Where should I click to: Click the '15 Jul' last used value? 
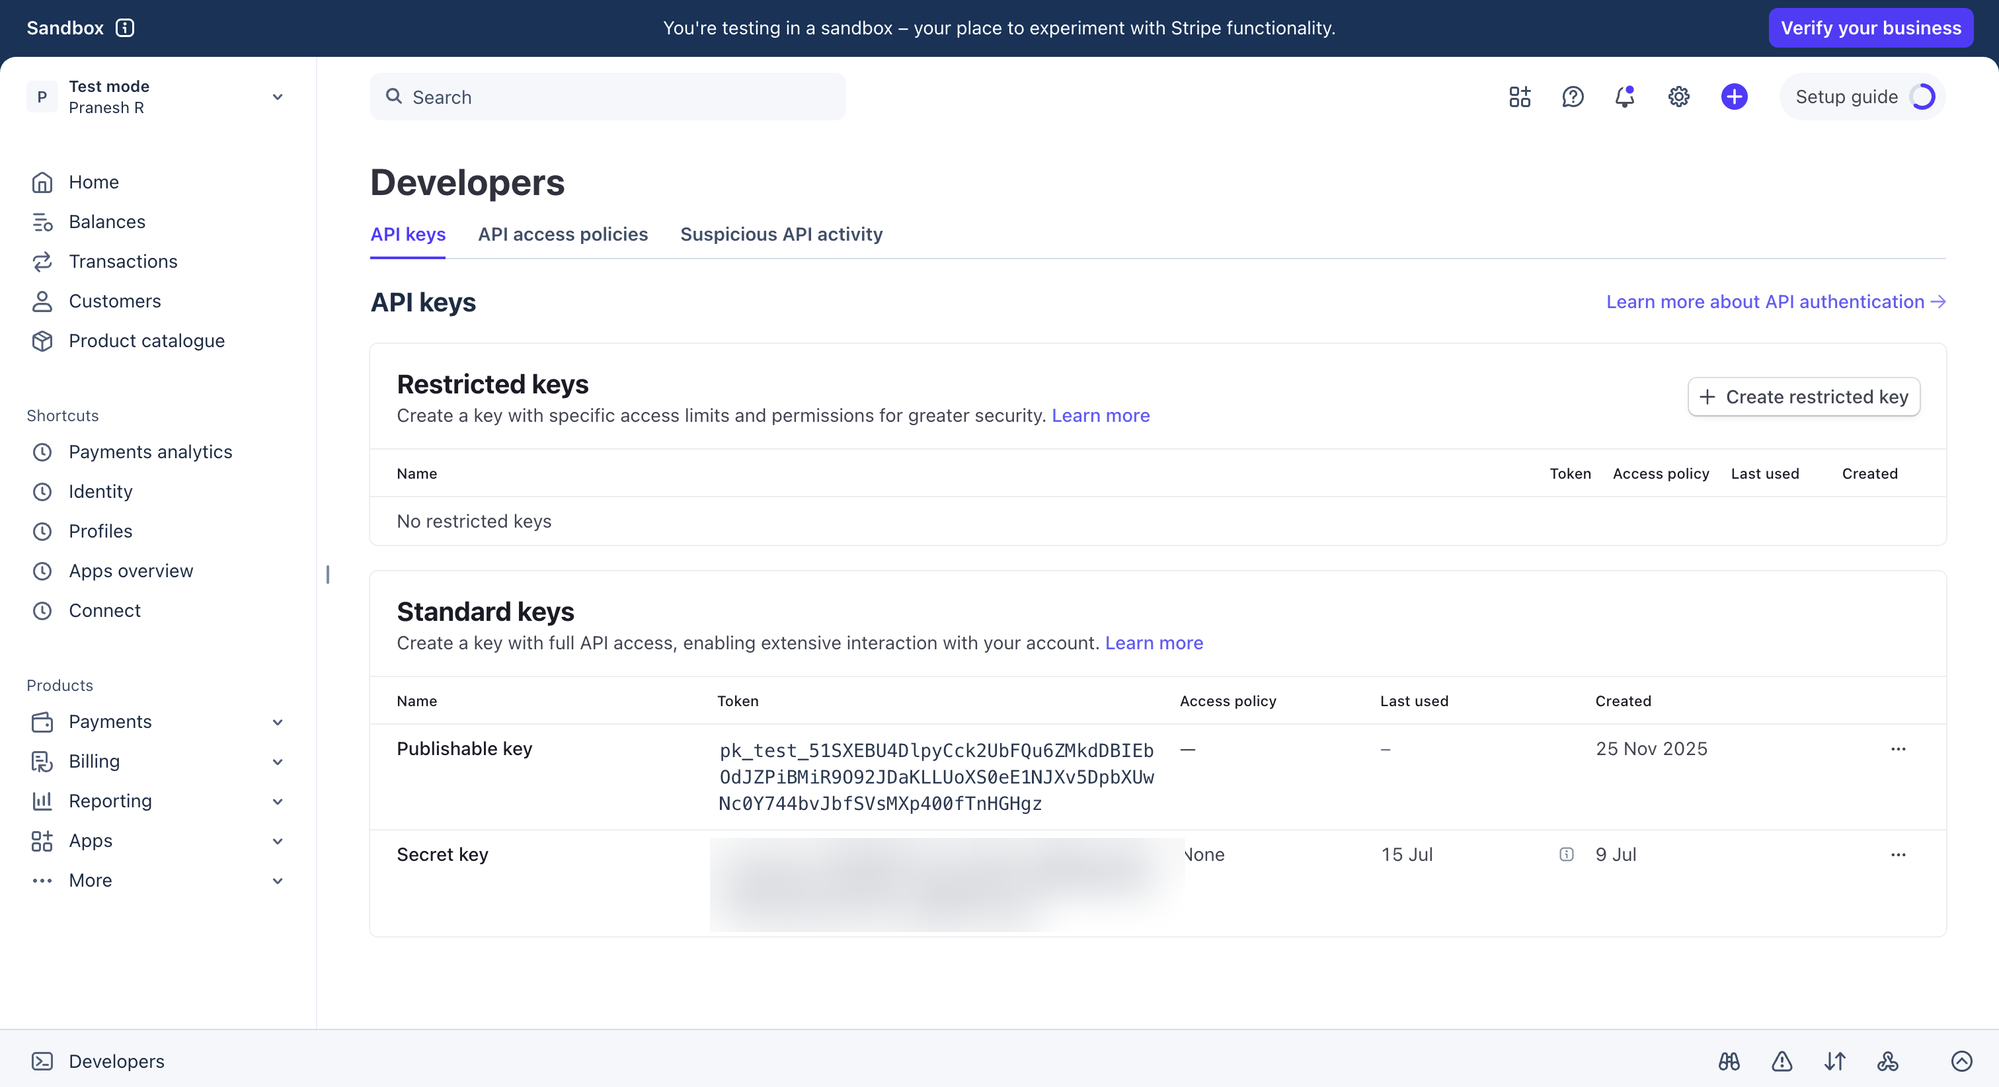[x=1406, y=855]
